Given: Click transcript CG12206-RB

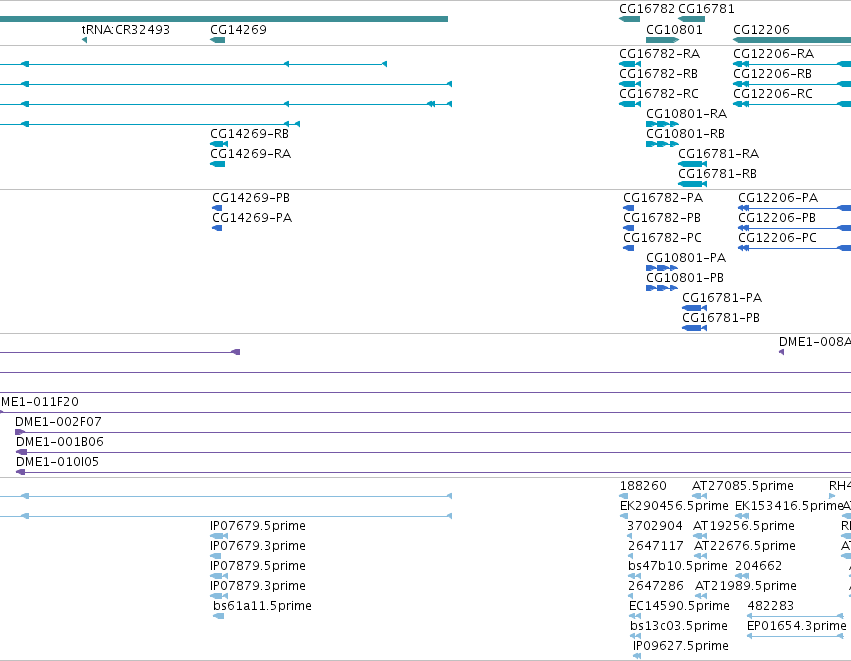Looking at the screenshot, I should click(772, 74).
